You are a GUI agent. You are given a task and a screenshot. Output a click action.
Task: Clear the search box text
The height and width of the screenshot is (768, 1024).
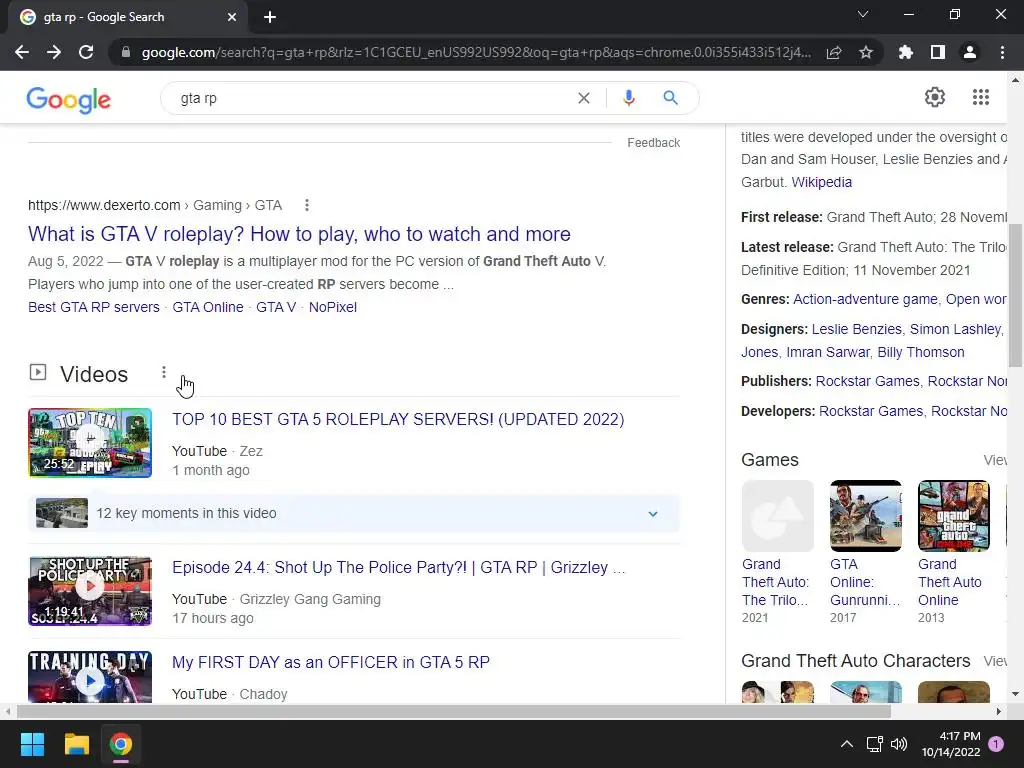(x=584, y=98)
